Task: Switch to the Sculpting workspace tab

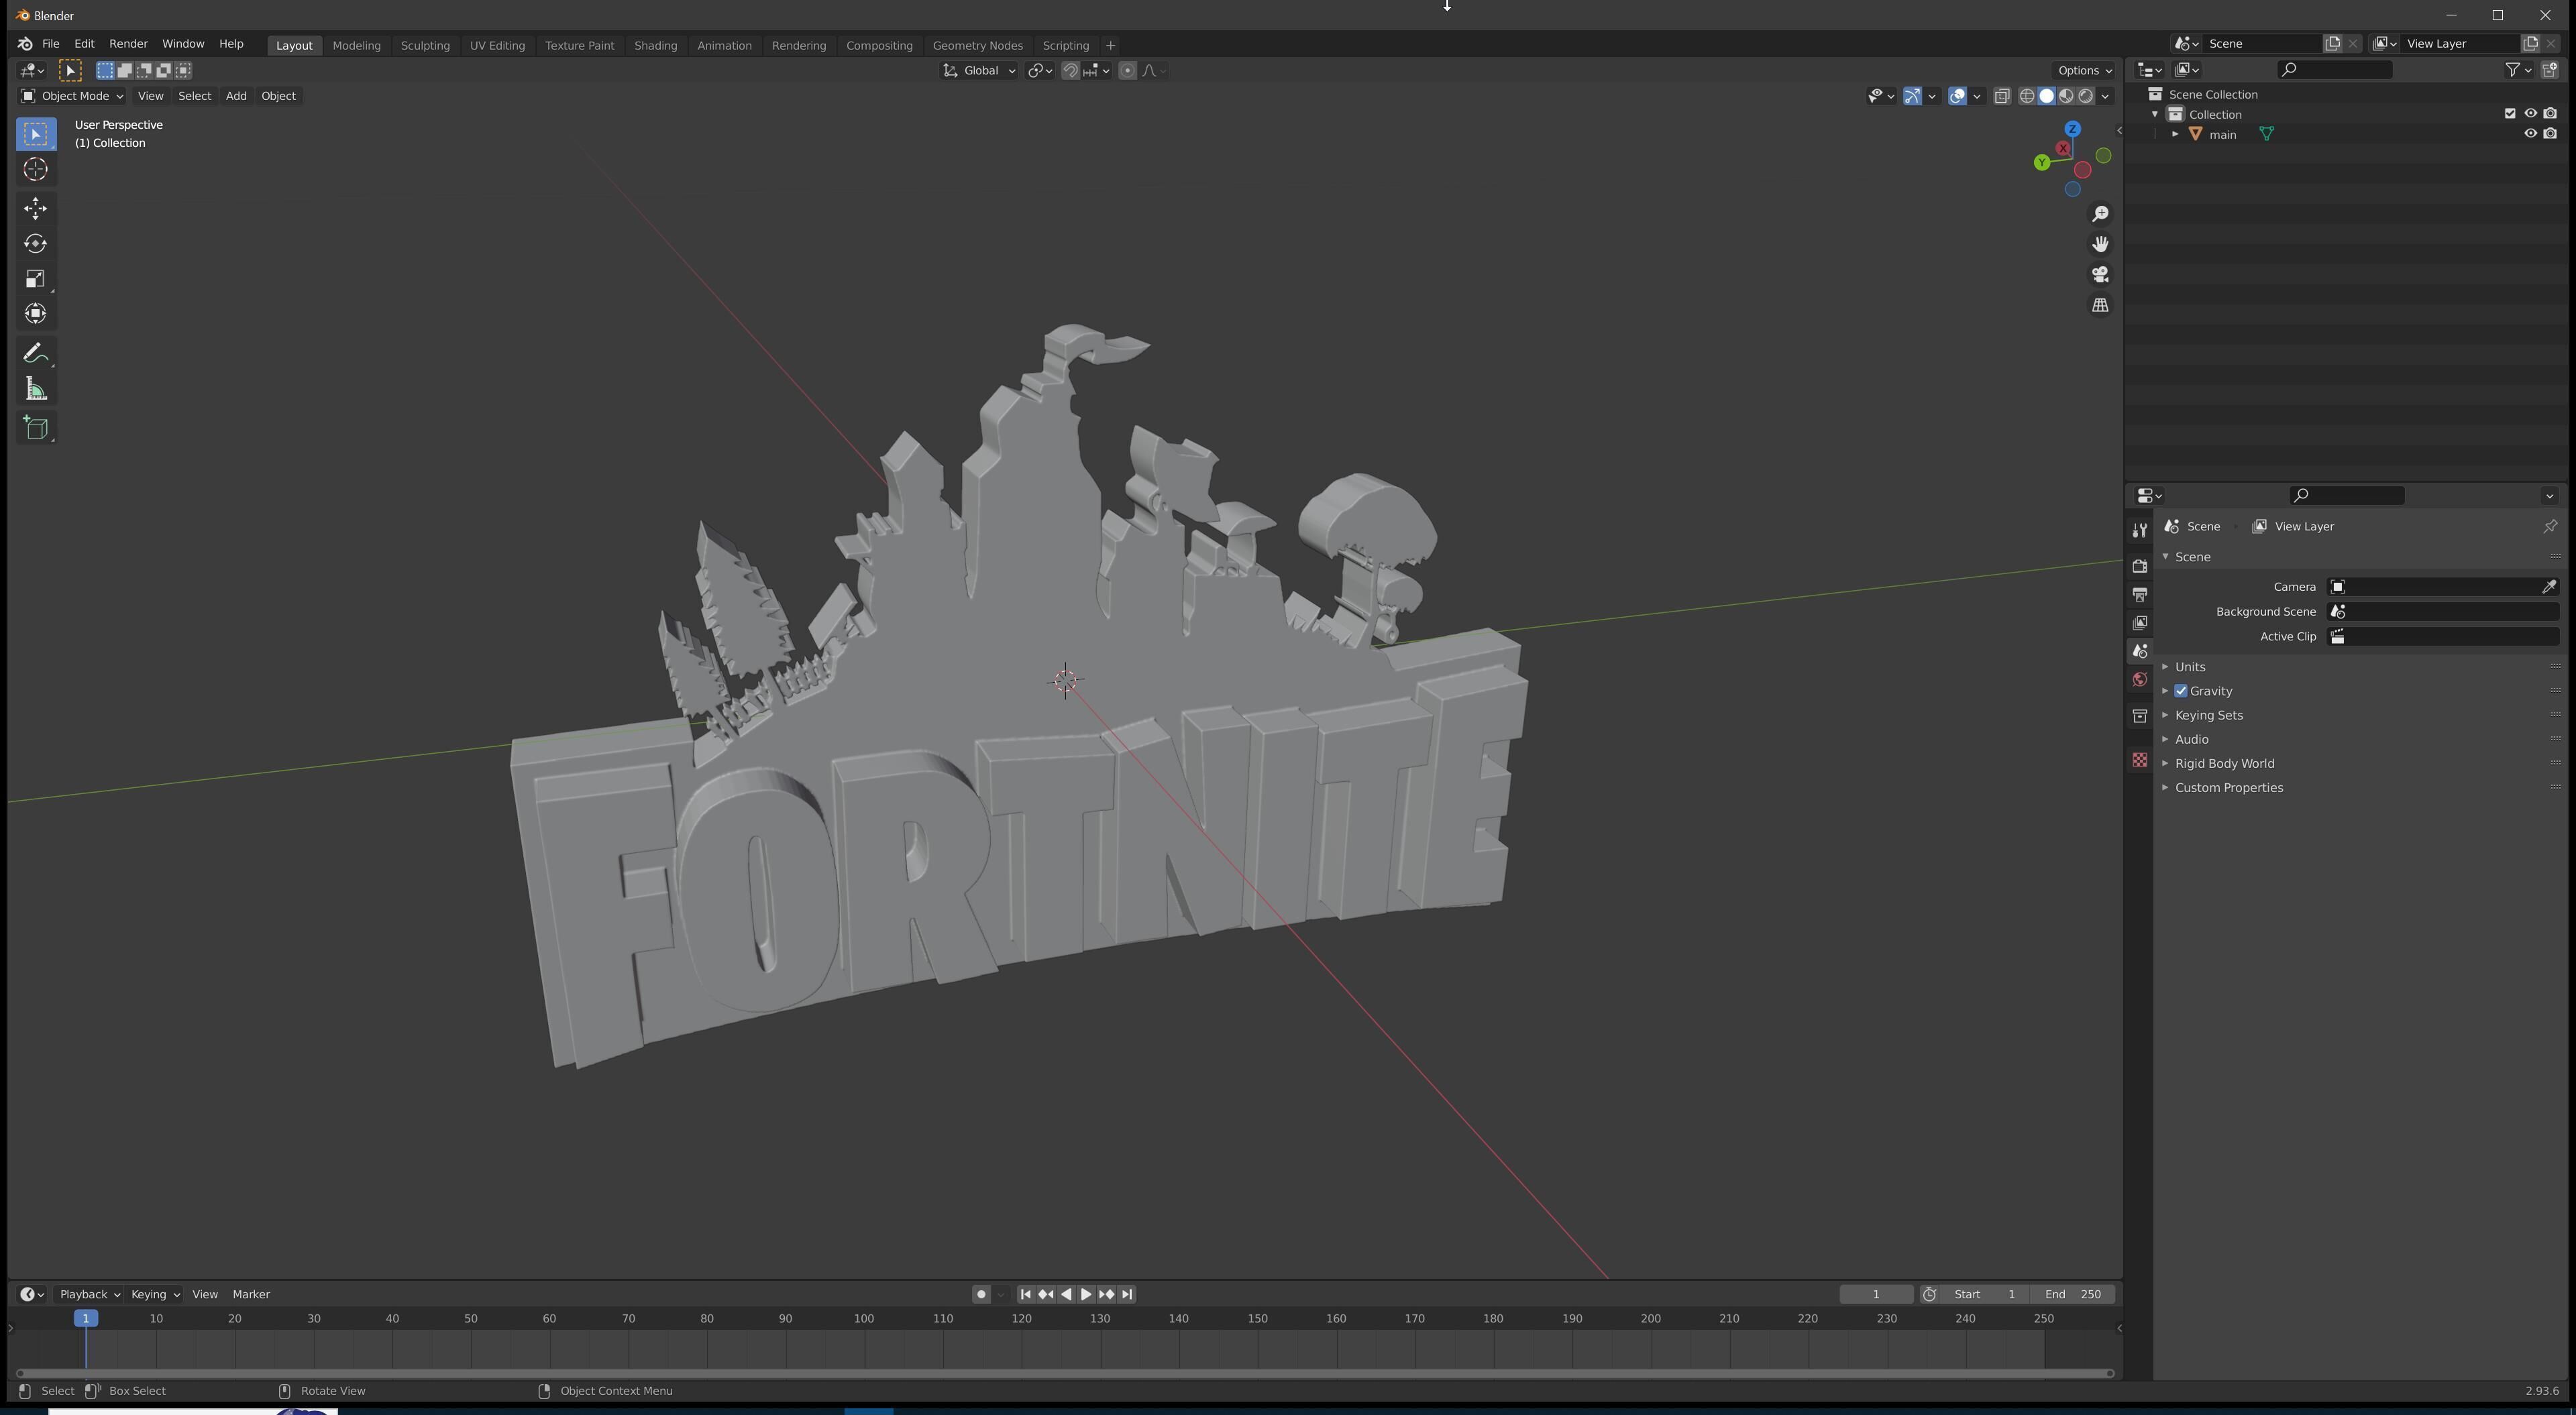Action: click(x=425, y=45)
